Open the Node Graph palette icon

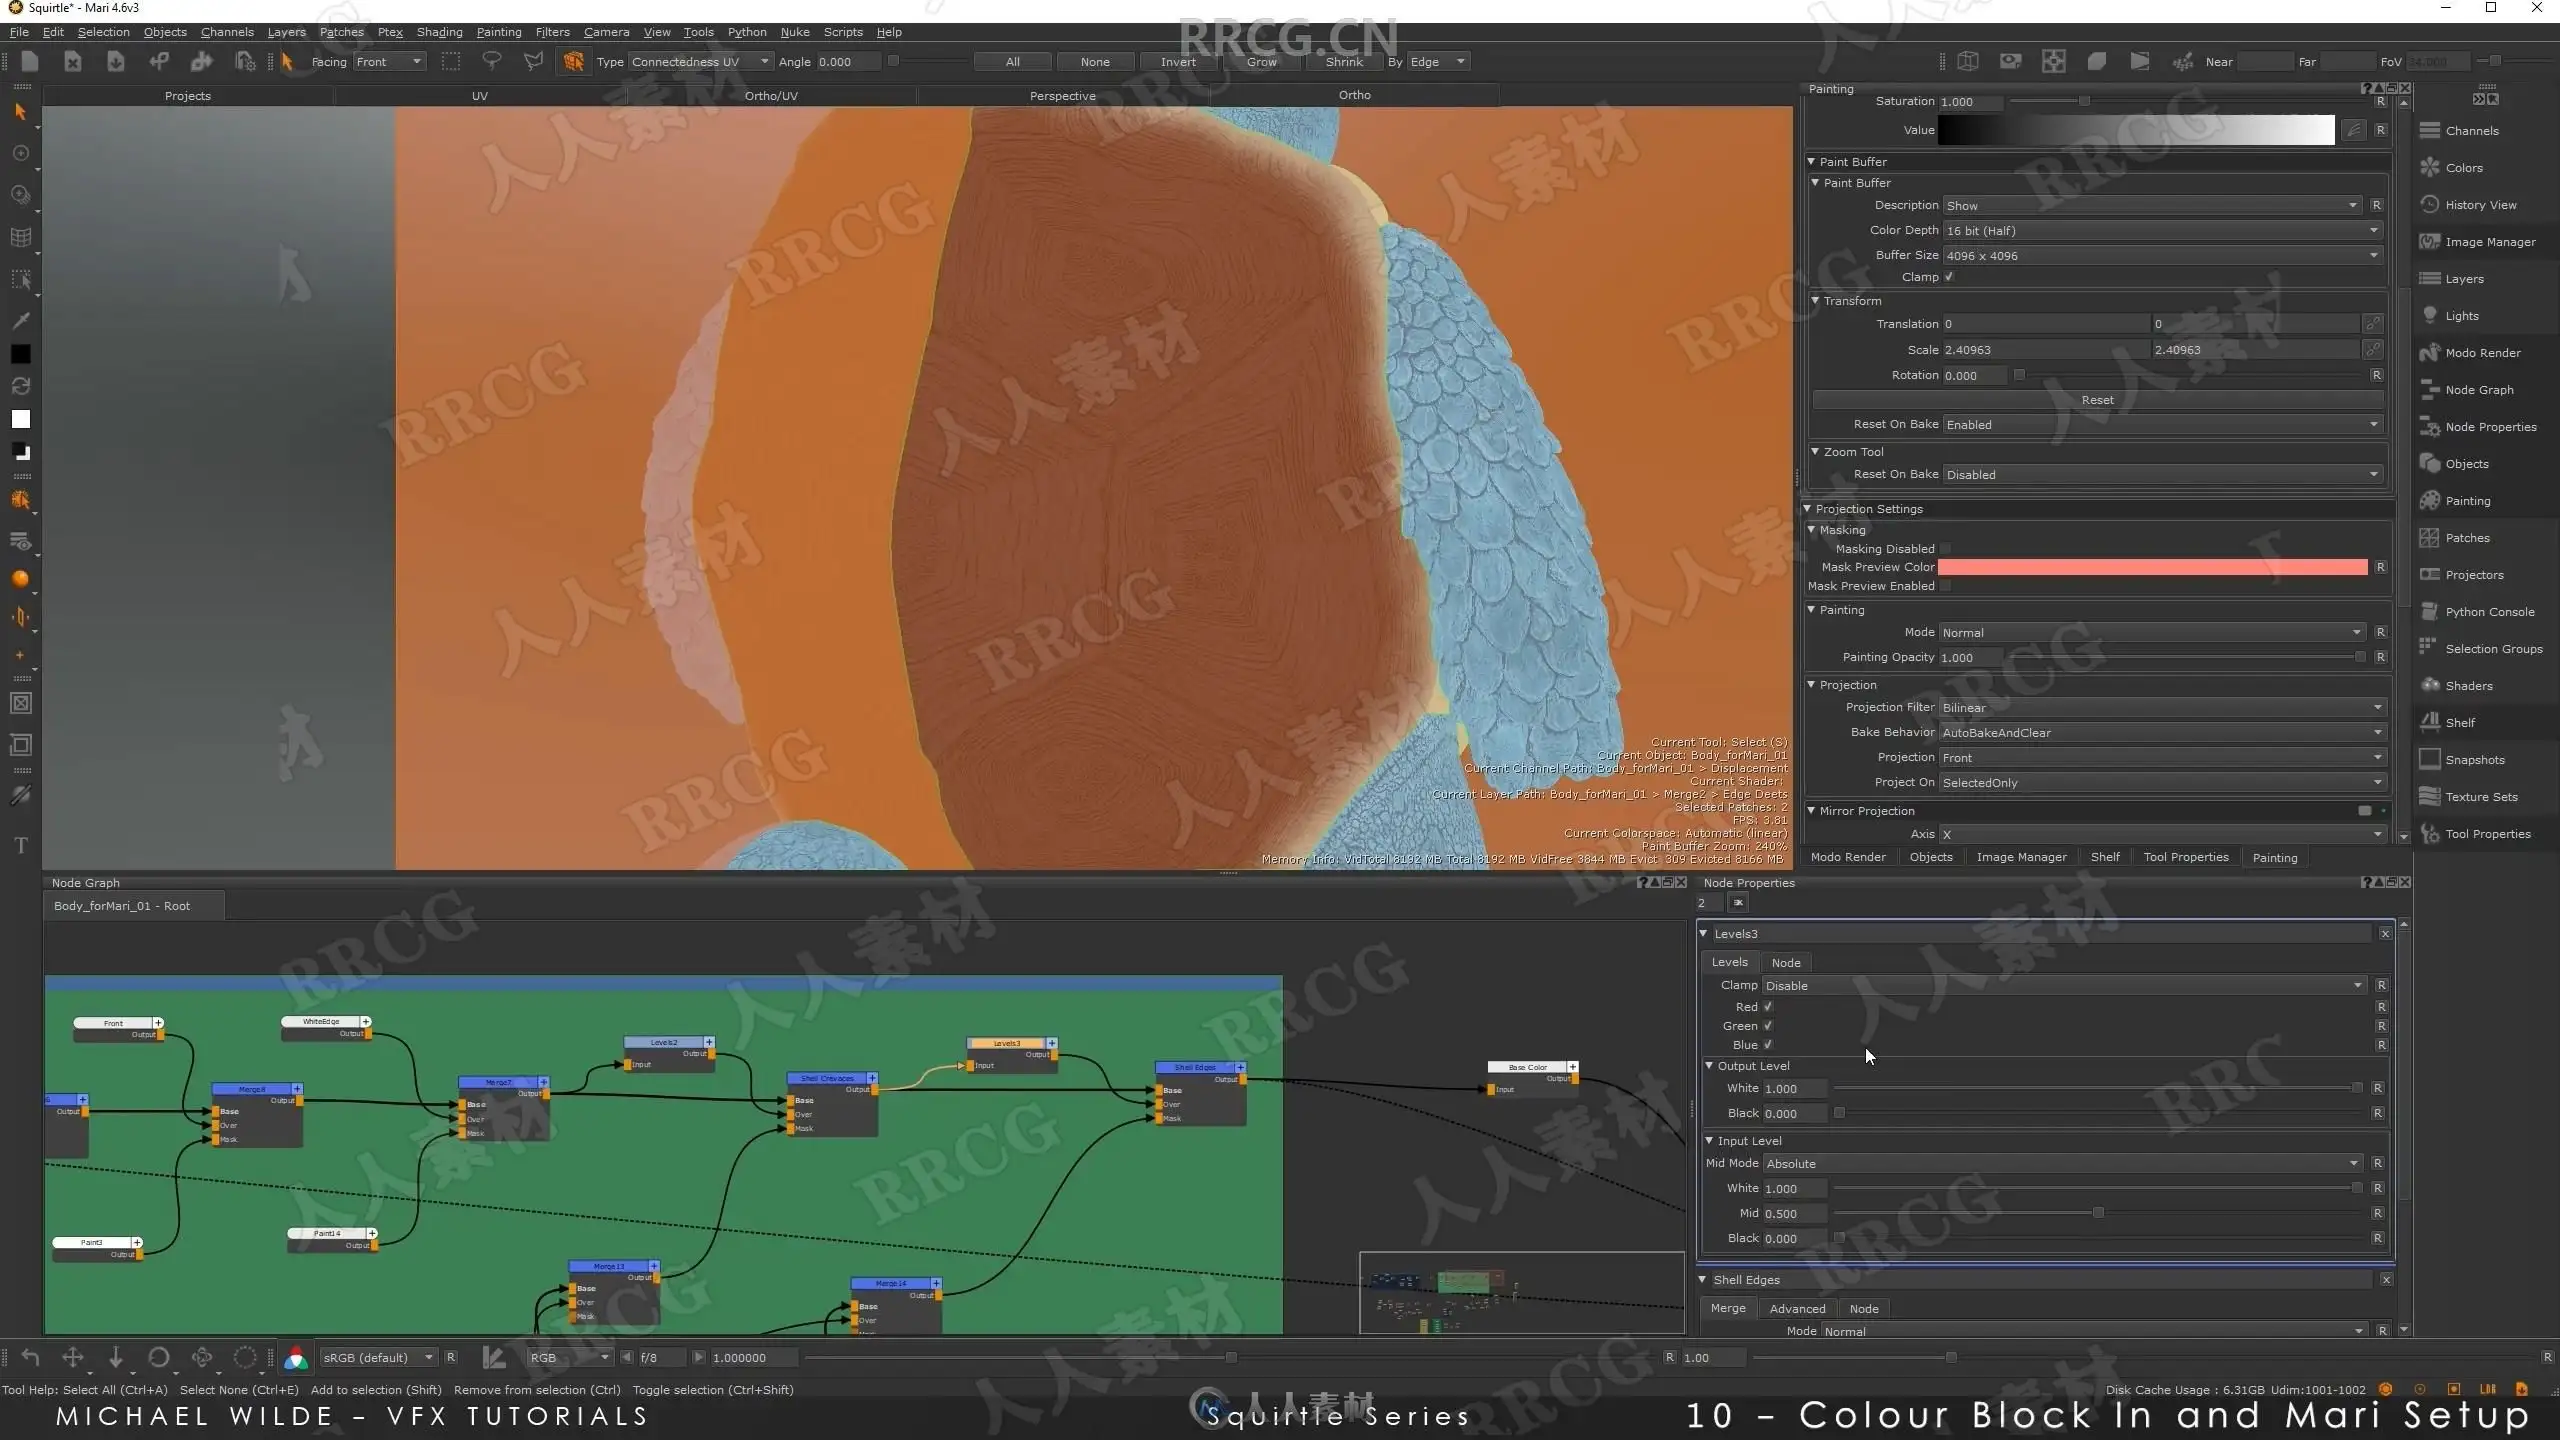[2430, 390]
